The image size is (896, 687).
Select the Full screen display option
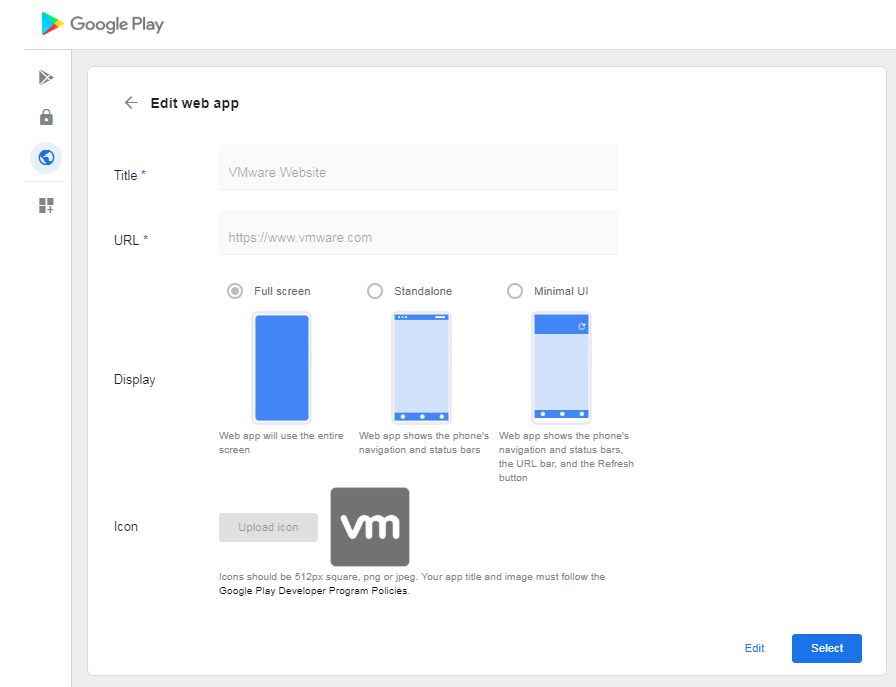[234, 290]
